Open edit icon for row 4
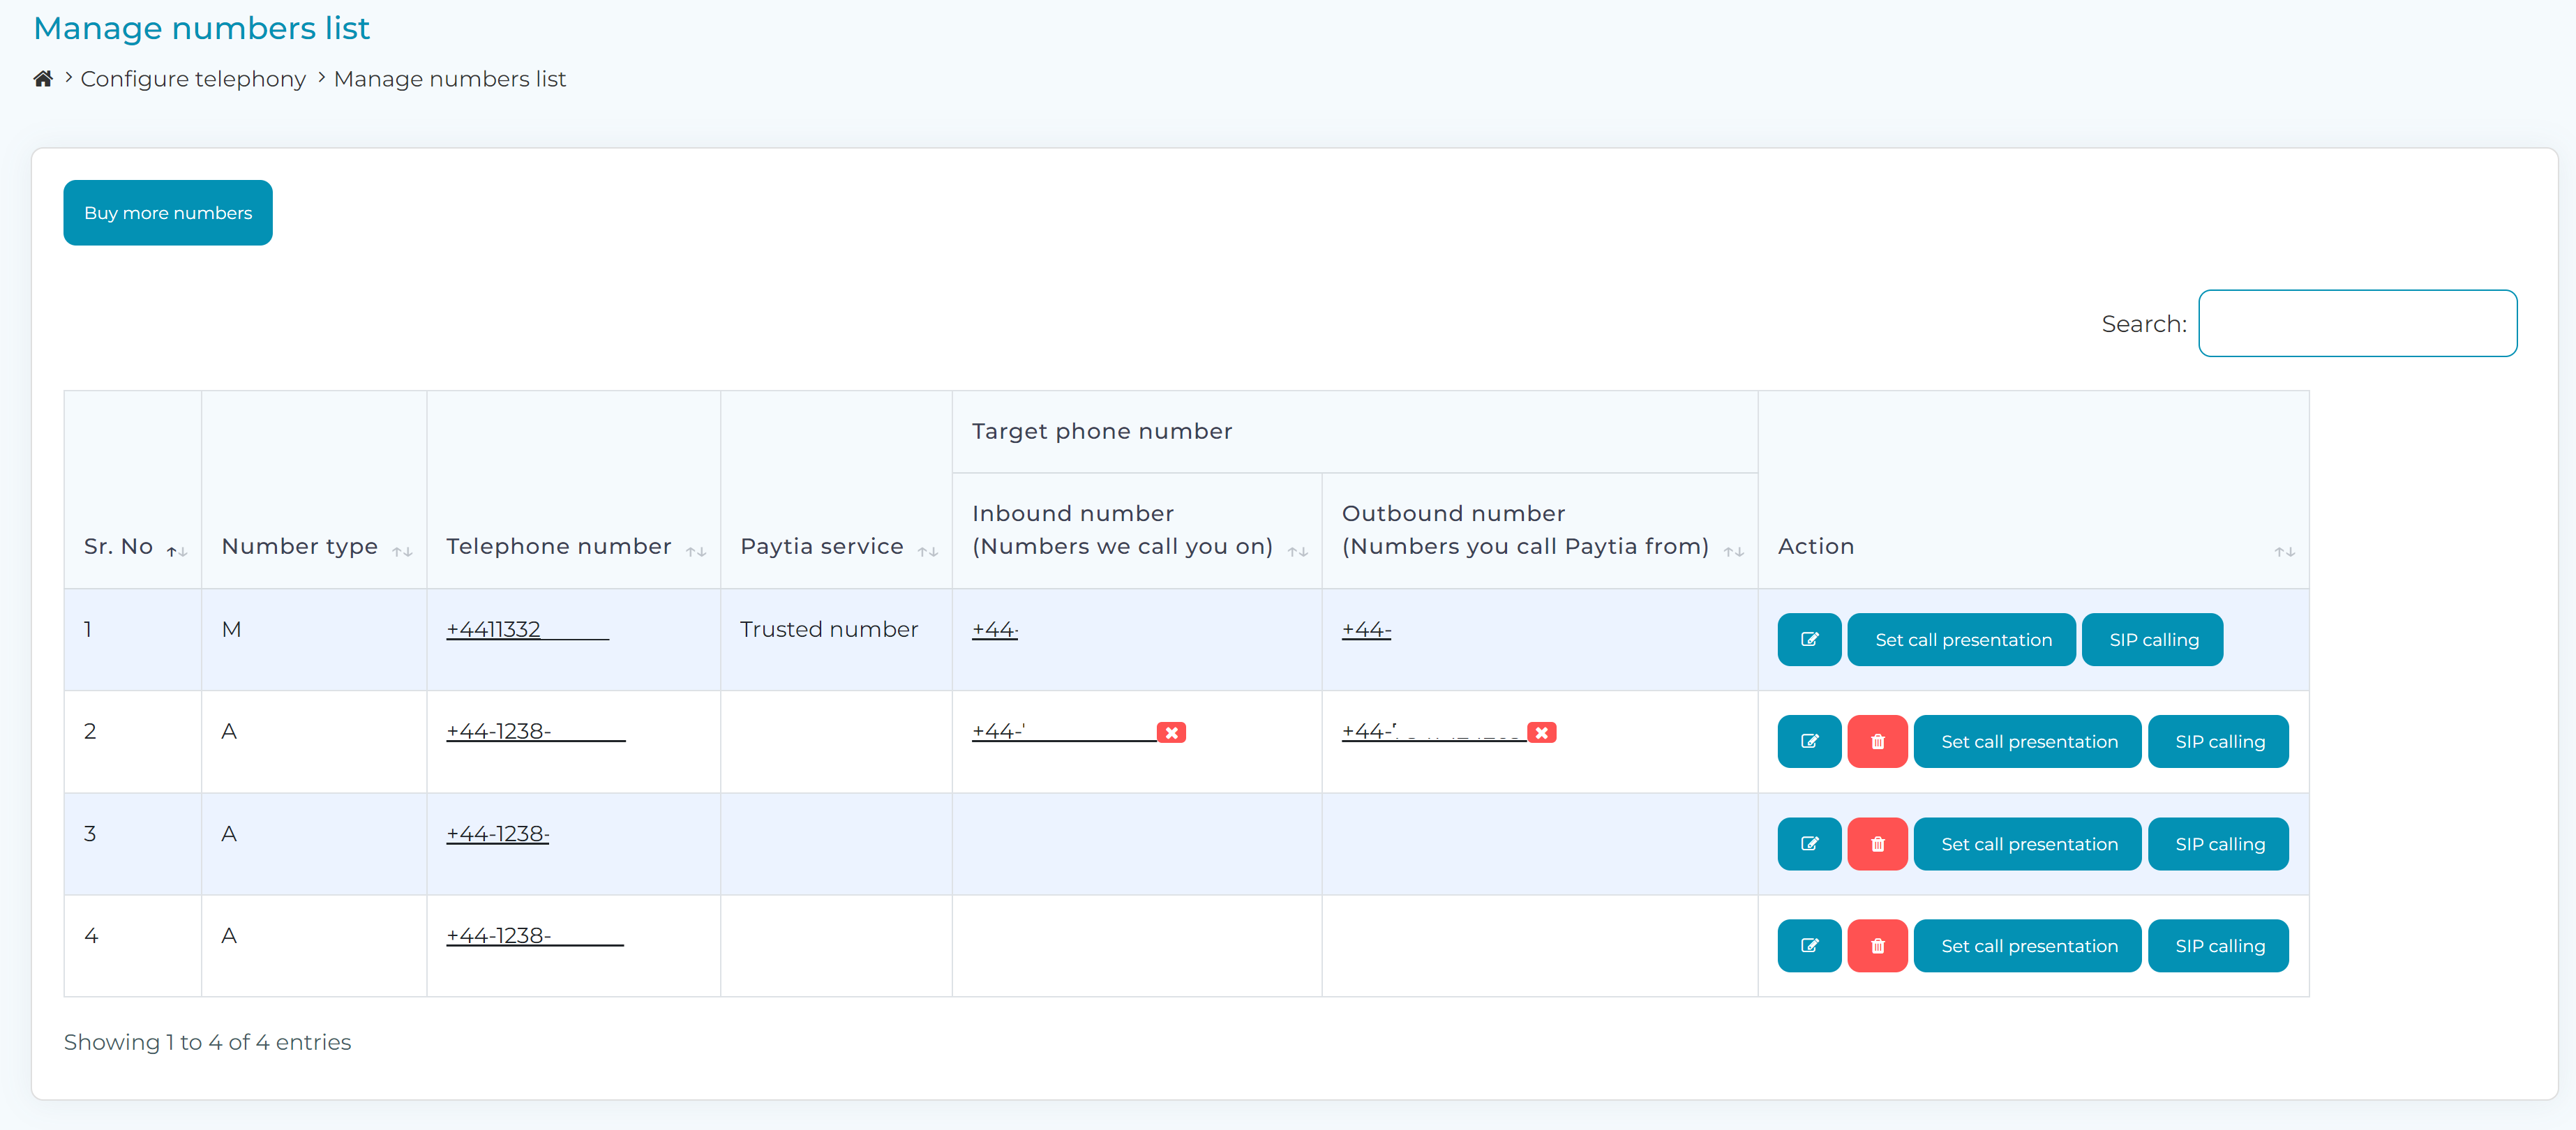Screen dimensions: 2576x1130 (1809, 946)
